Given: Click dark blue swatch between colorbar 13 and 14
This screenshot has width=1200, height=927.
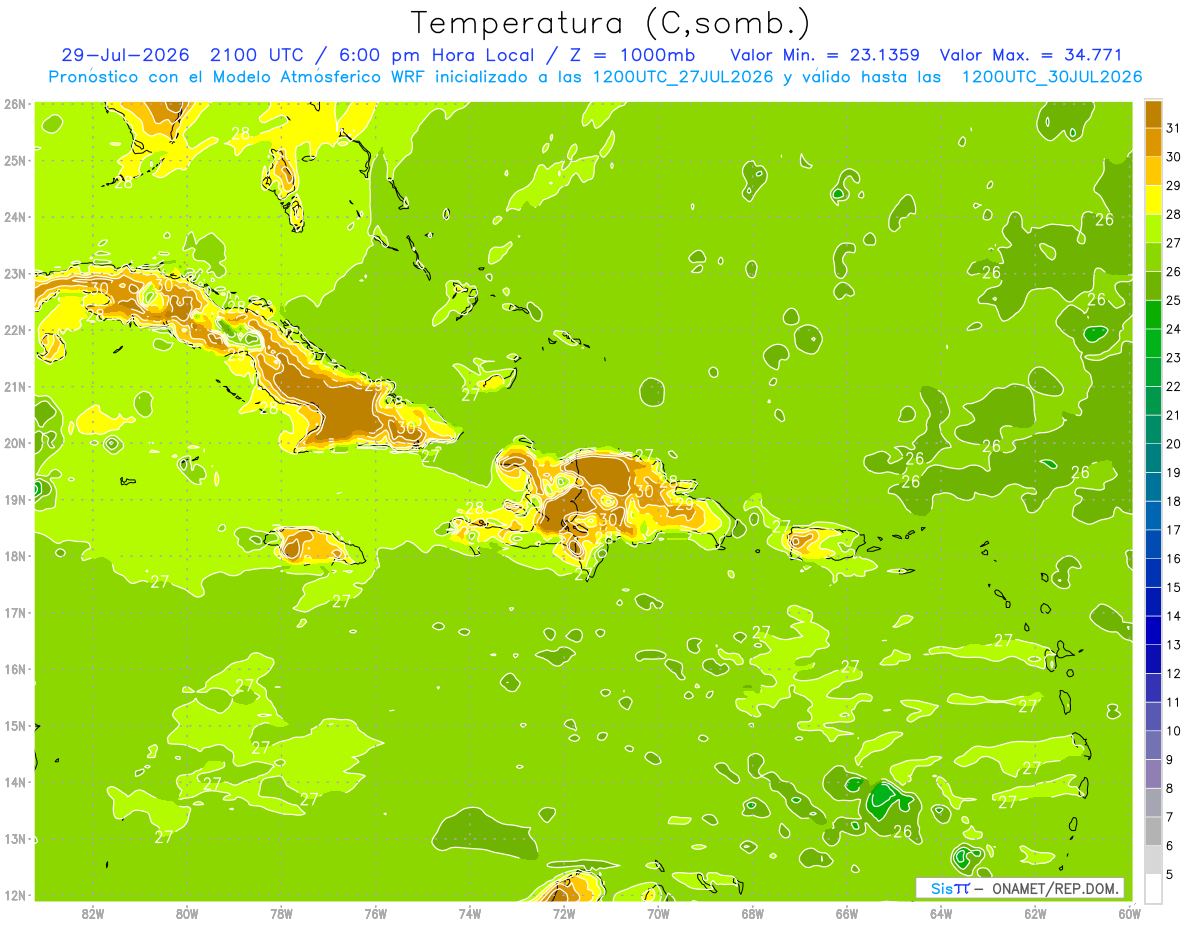Looking at the screenshot, I should pos(1153,630).
